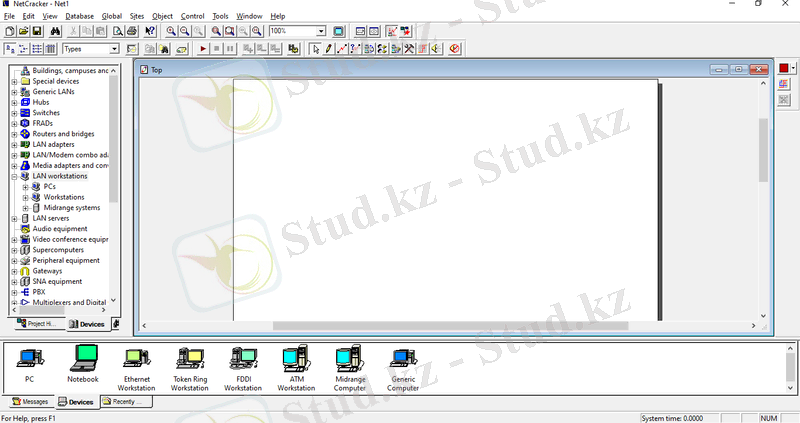Click the context Help arrow icon
The image size is (800, 423).
coord(149,31)
